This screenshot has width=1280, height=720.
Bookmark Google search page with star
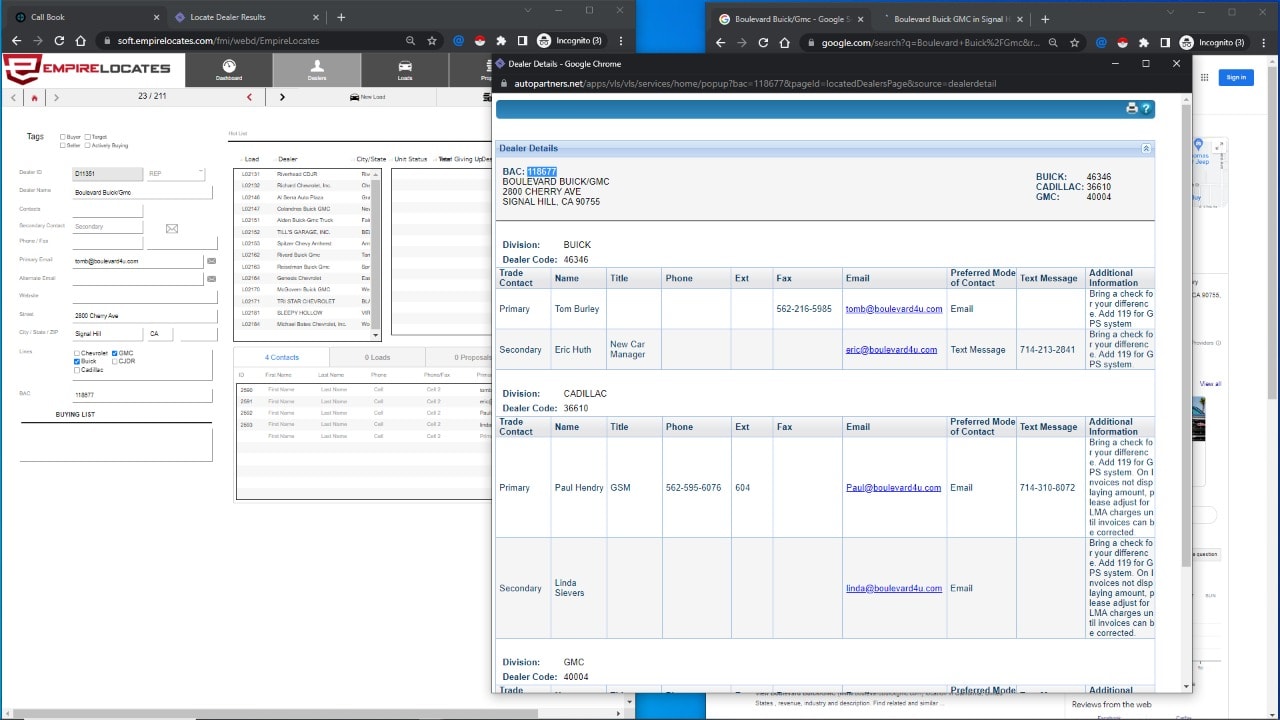click(x=1075, y=43)
